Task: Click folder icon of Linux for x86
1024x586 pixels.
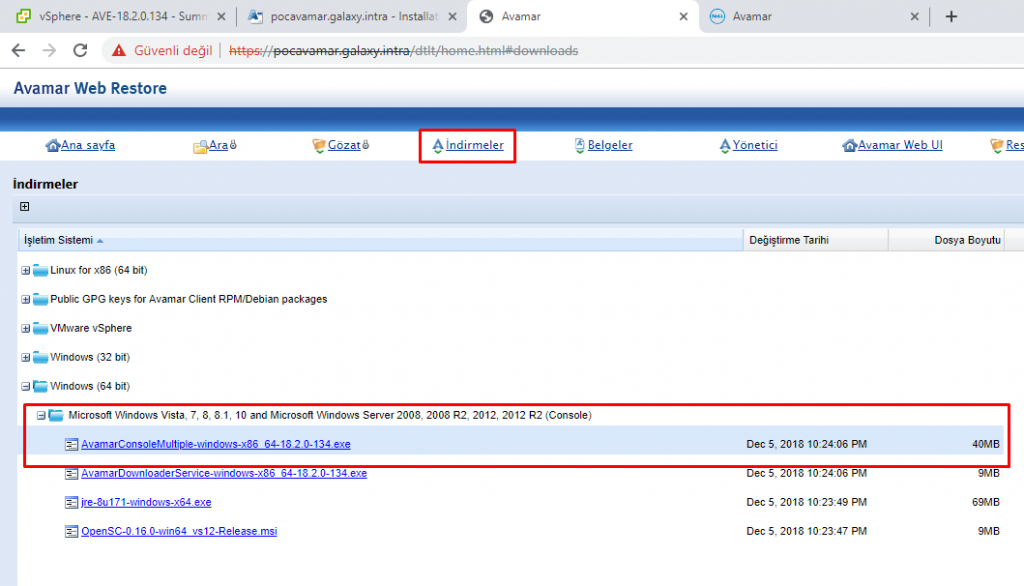Action: coord(40,270)
